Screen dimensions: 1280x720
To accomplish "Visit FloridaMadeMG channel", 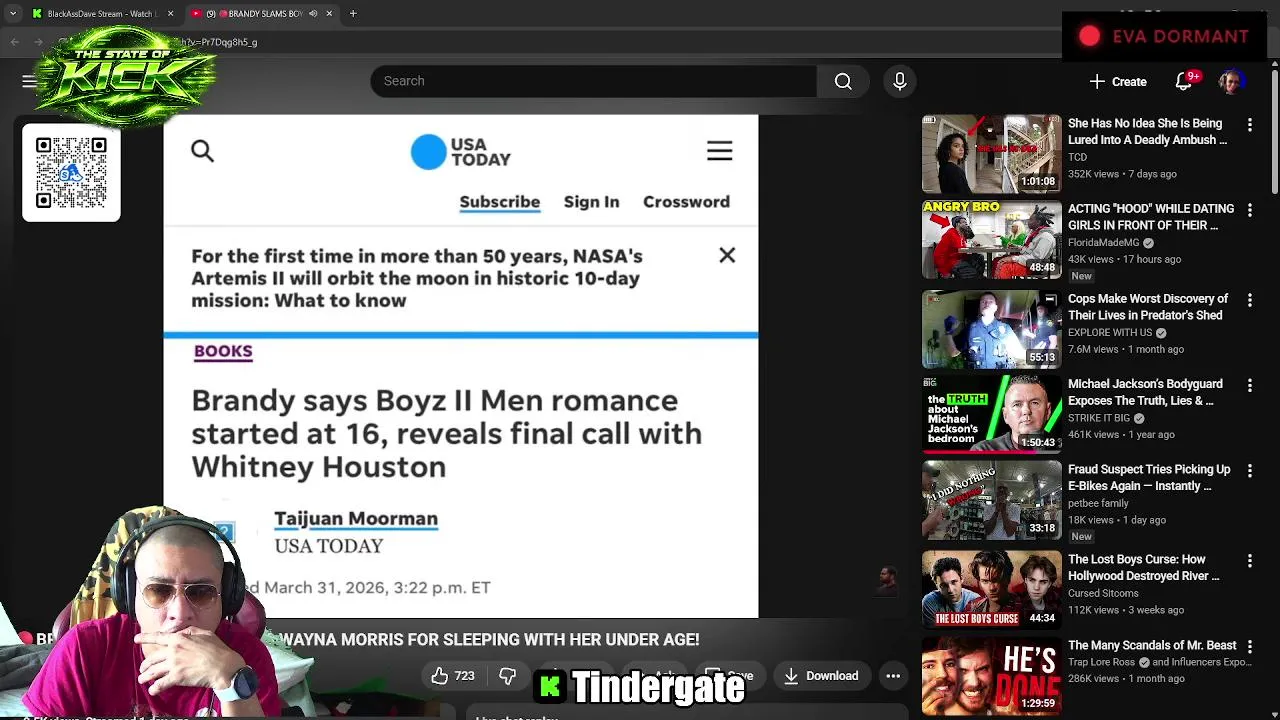I will point(1104,243).
